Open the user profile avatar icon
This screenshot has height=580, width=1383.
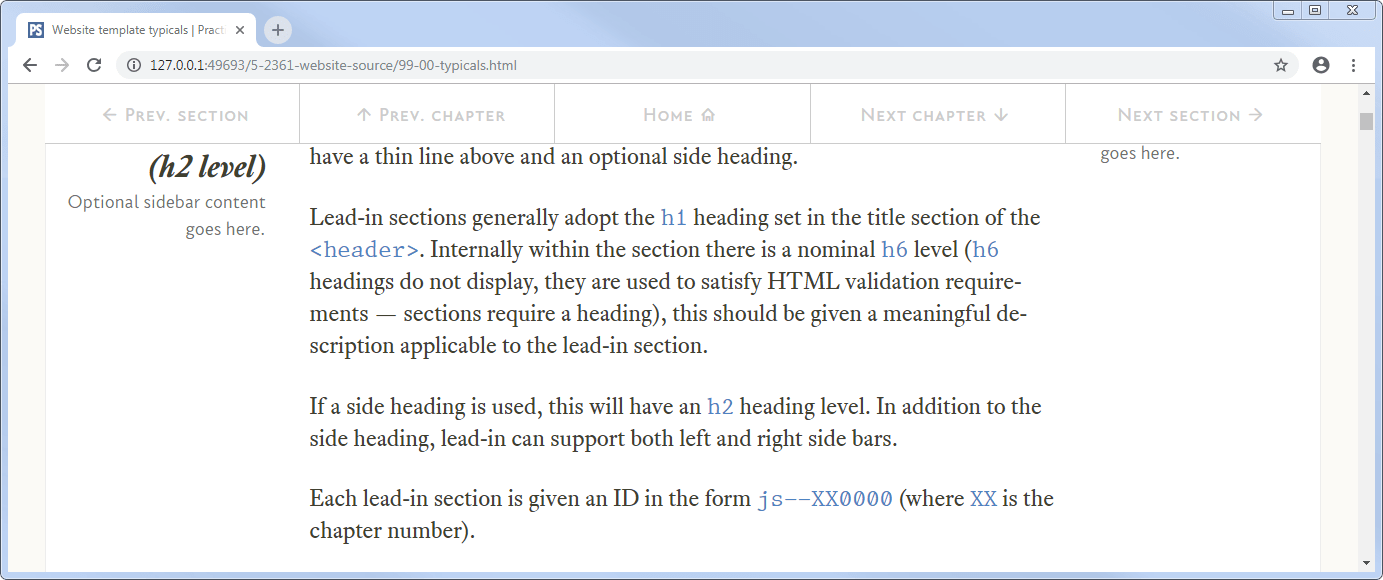pyautogui.click(x=1321, y=65)
